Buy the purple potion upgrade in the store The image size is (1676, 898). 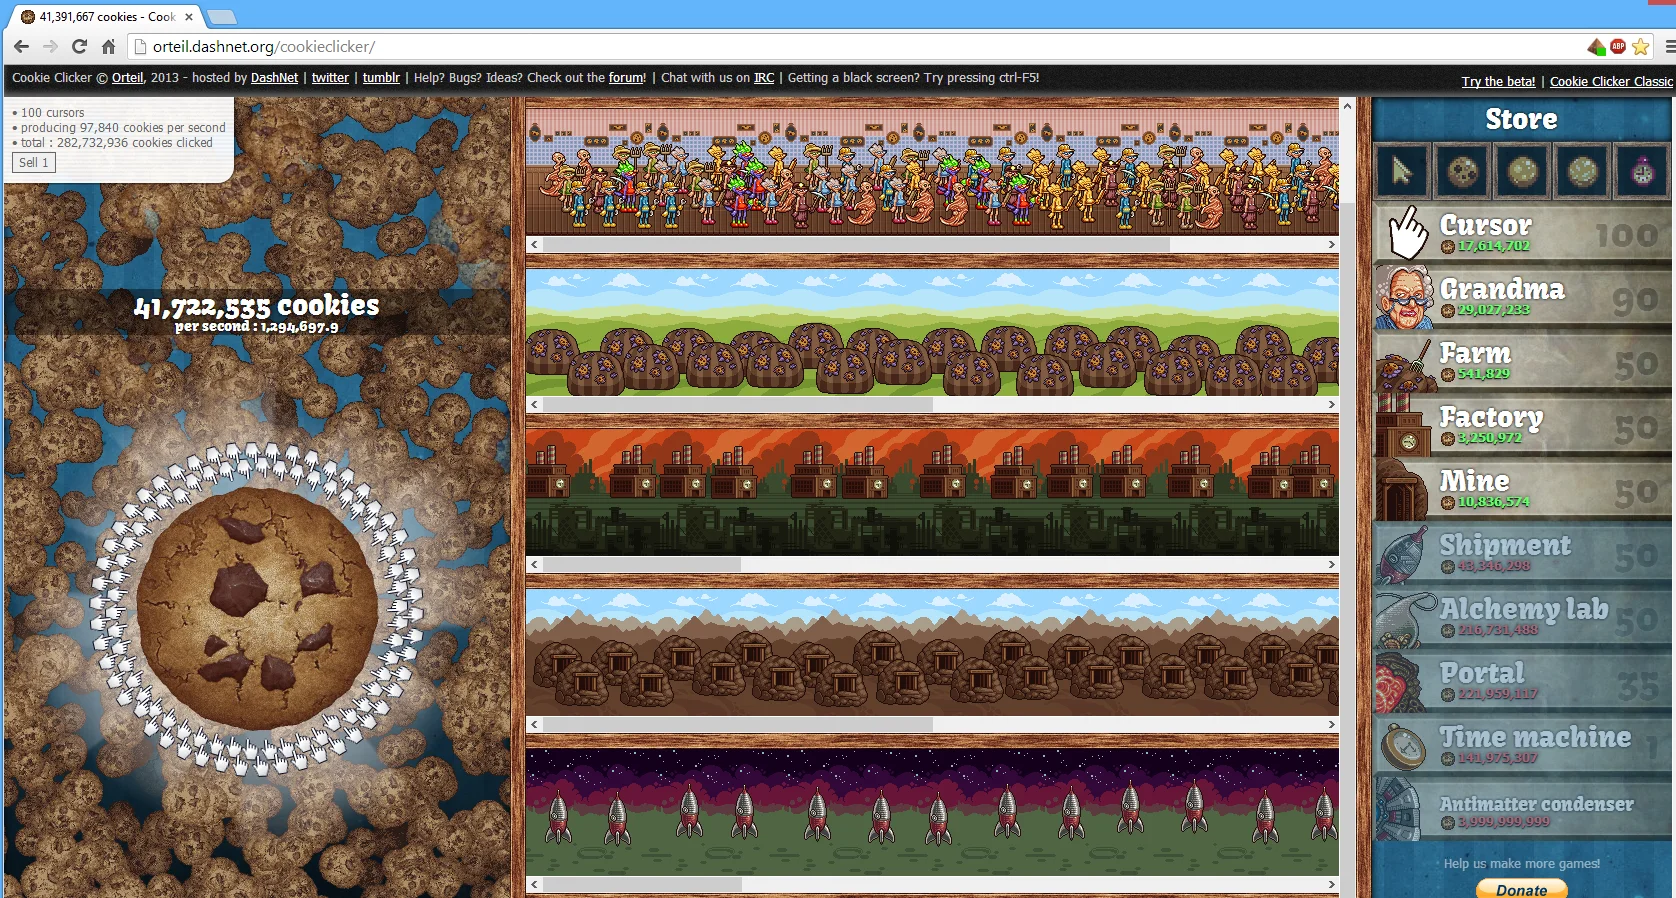click(x=1643, y=172)
